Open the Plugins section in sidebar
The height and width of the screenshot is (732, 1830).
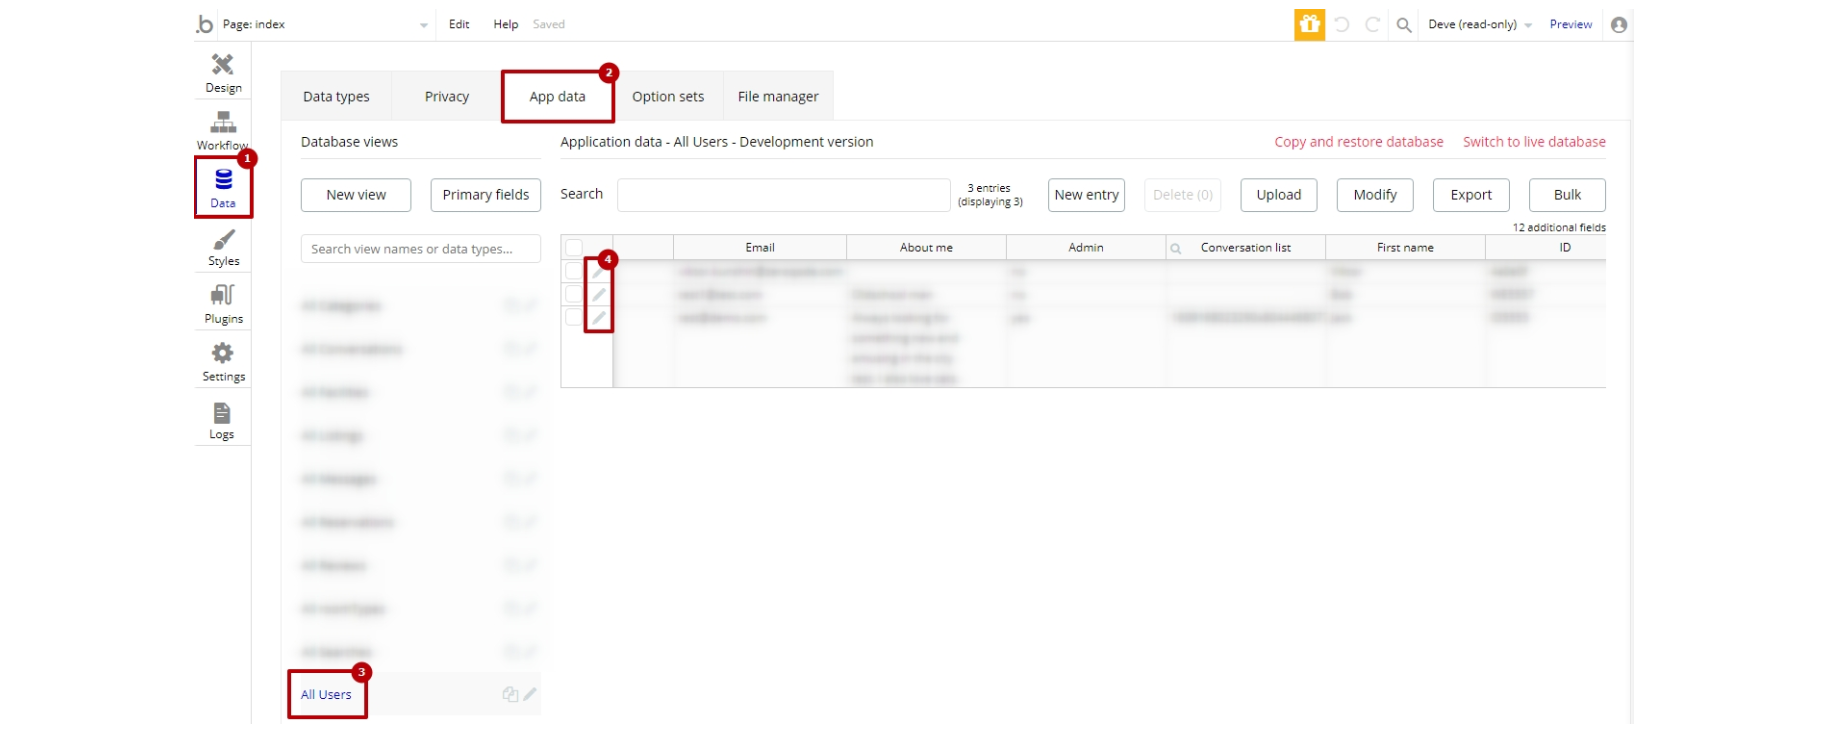click(x=223, y=304)
